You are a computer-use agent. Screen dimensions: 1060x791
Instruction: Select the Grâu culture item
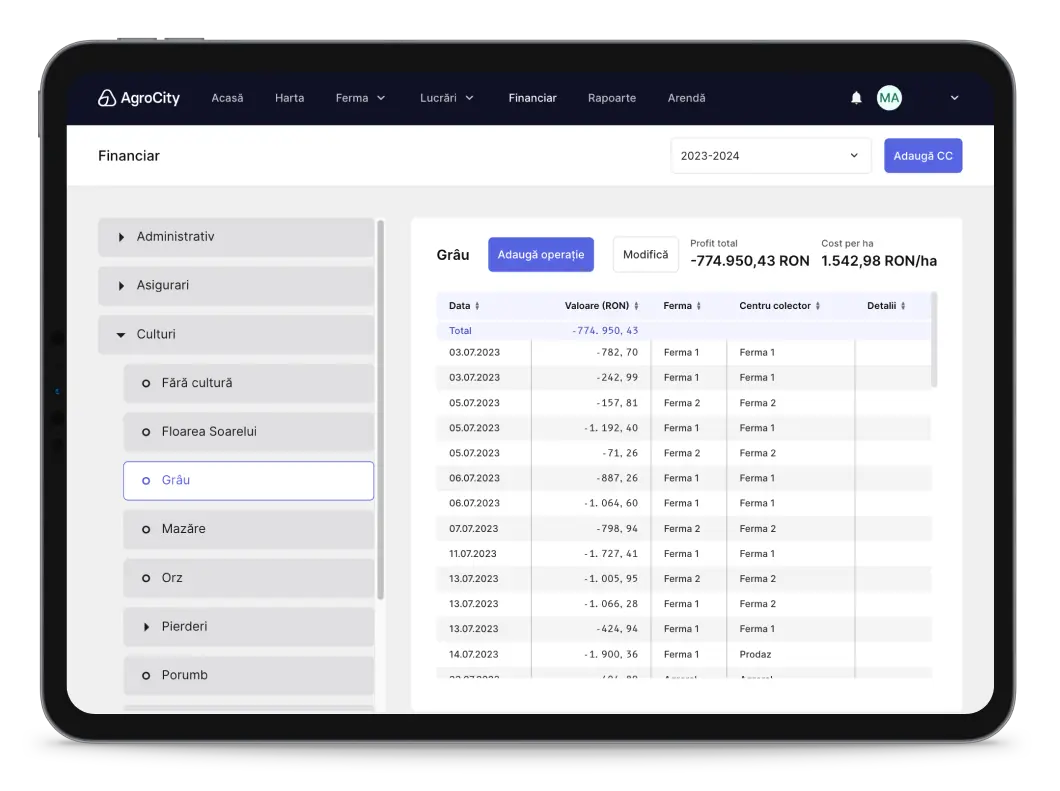[248, 480]
